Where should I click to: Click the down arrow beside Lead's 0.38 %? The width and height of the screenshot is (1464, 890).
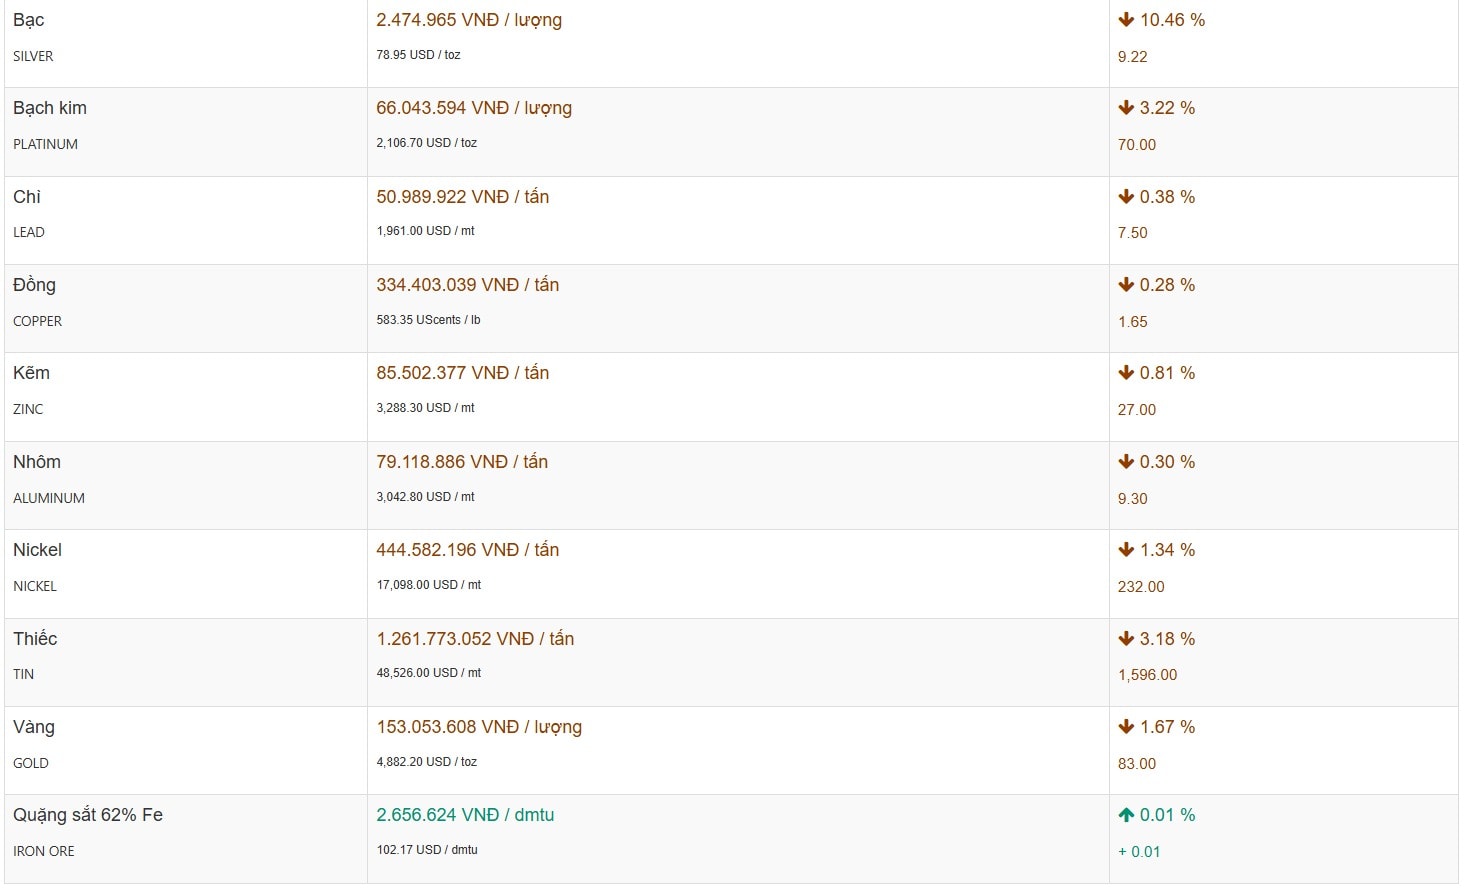click(1126, 197)
